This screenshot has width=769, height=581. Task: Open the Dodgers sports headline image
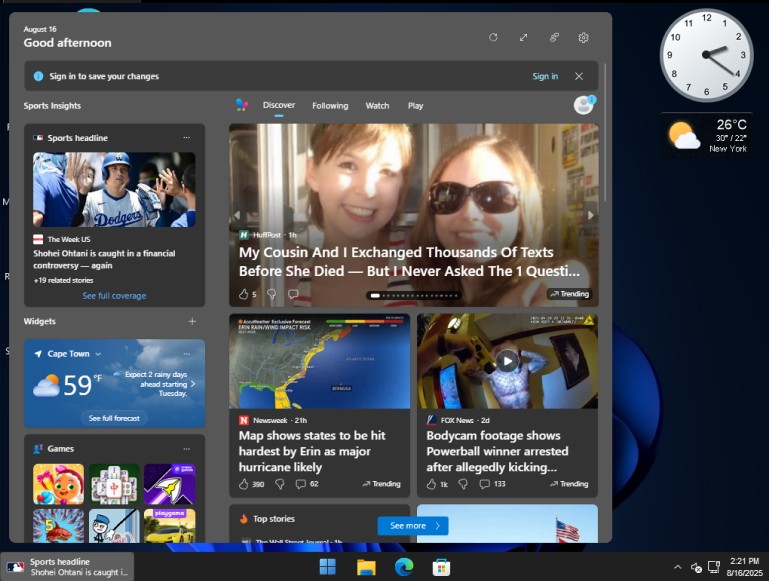click(114, 190)
